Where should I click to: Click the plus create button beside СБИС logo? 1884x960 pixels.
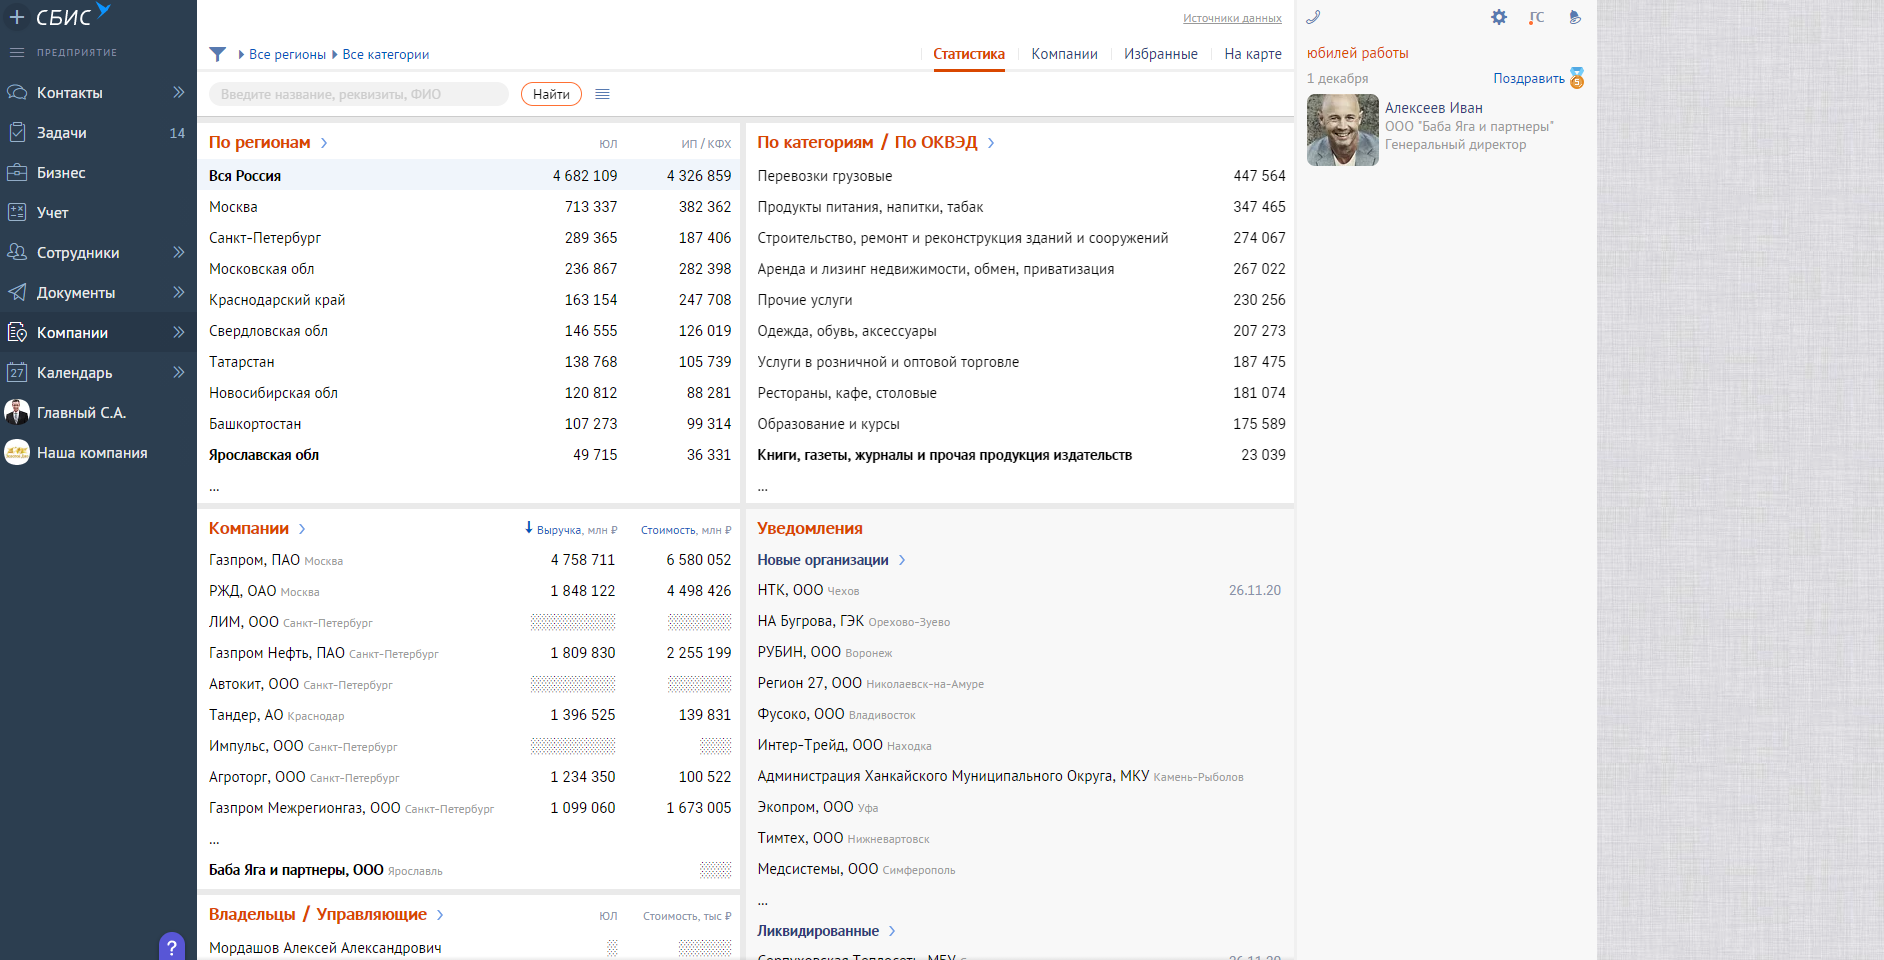click(x=17, y=17)
